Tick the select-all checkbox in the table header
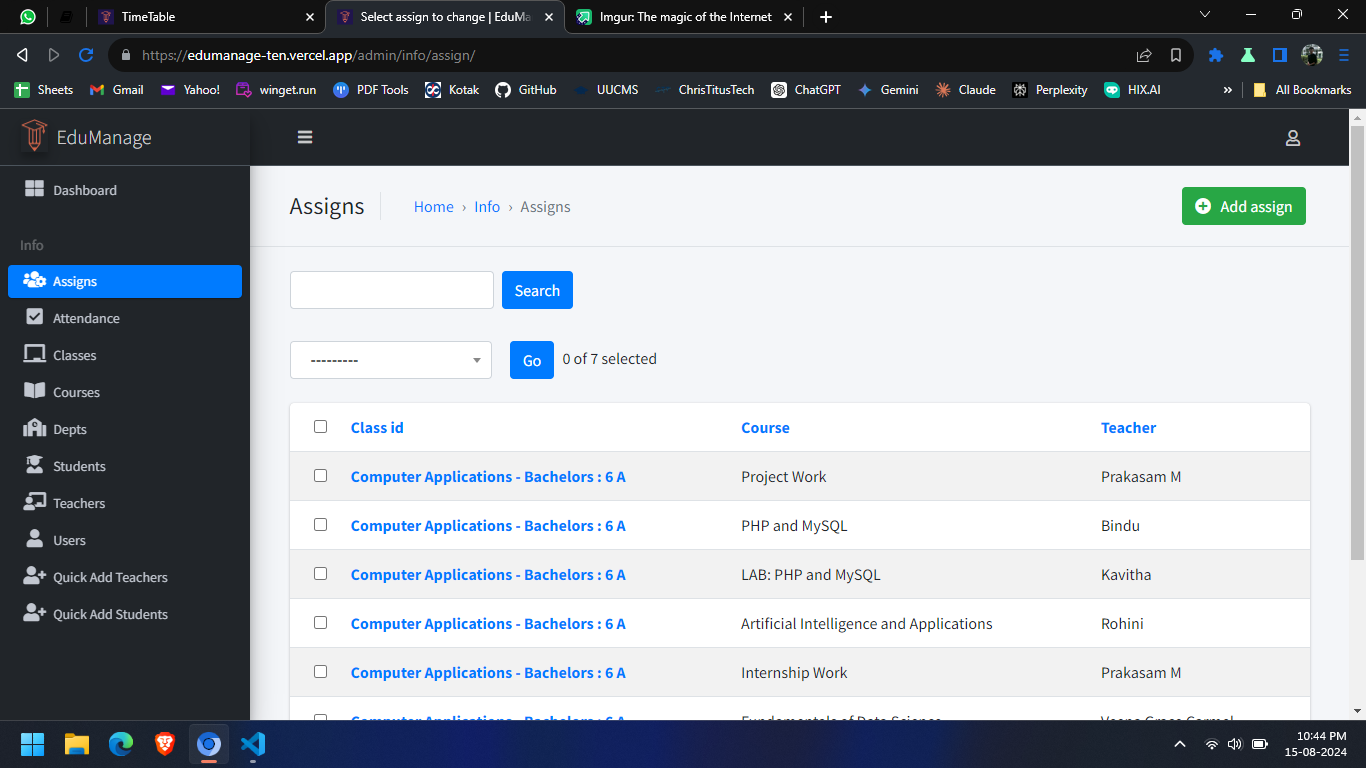The height and width of the screenshot is (768, 1366). (x=320, y=426)
